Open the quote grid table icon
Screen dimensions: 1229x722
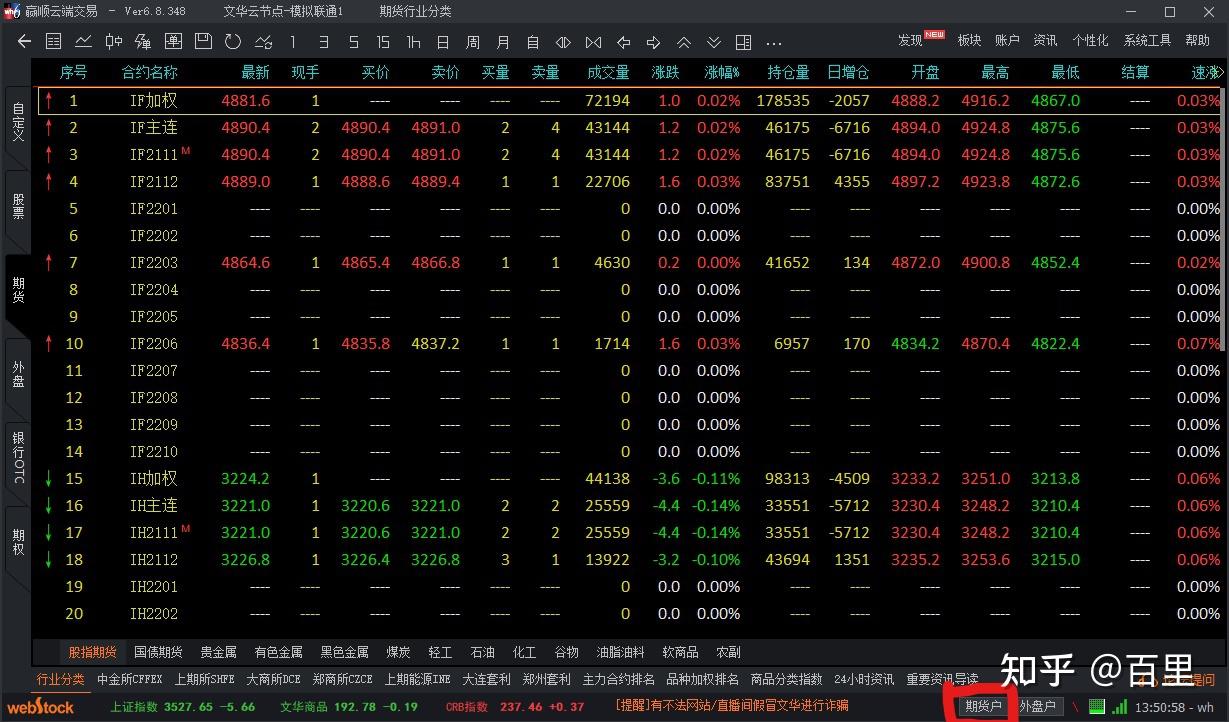coord(53,42)
